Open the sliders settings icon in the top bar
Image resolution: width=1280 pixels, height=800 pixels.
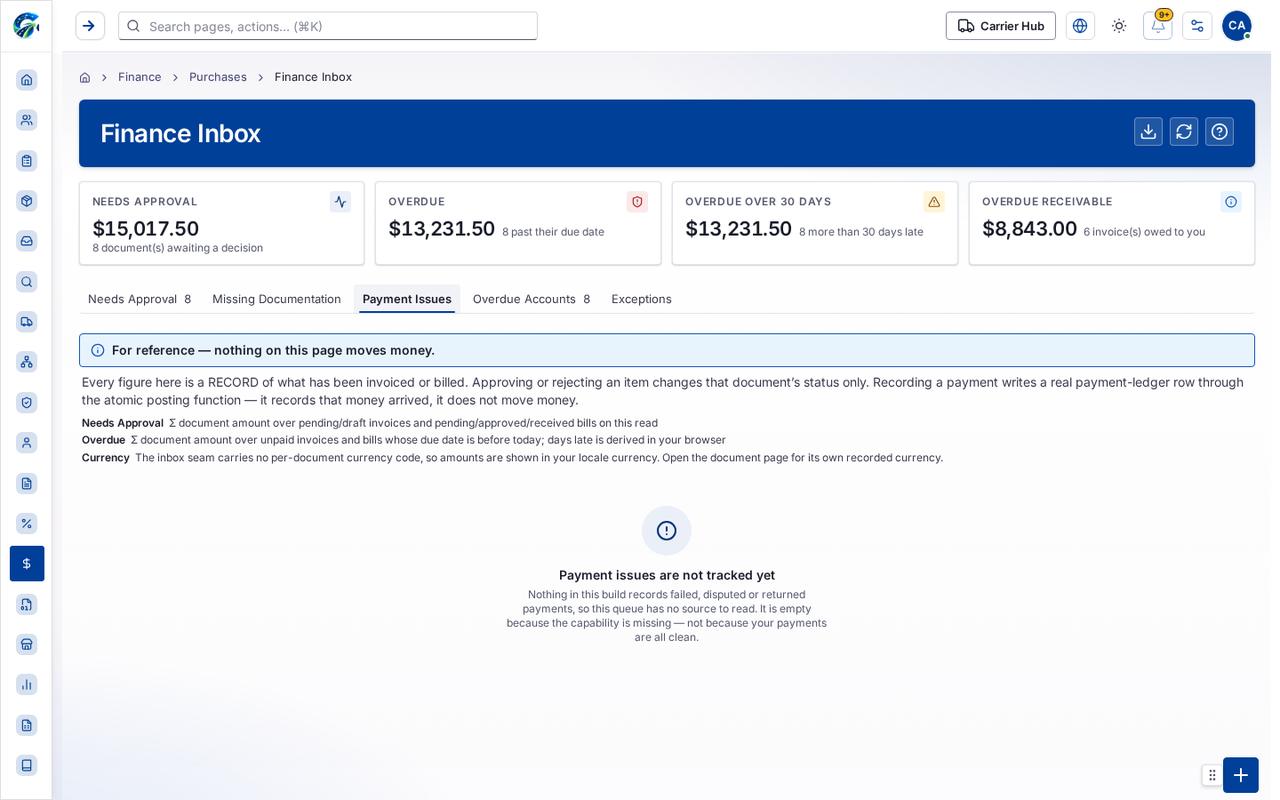pyautogui.click(x=1197, y=26)
